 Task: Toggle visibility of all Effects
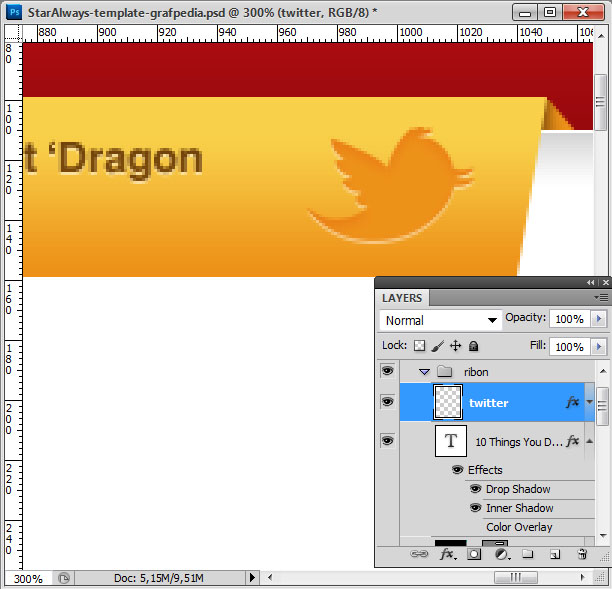click(x=457, y=469)
